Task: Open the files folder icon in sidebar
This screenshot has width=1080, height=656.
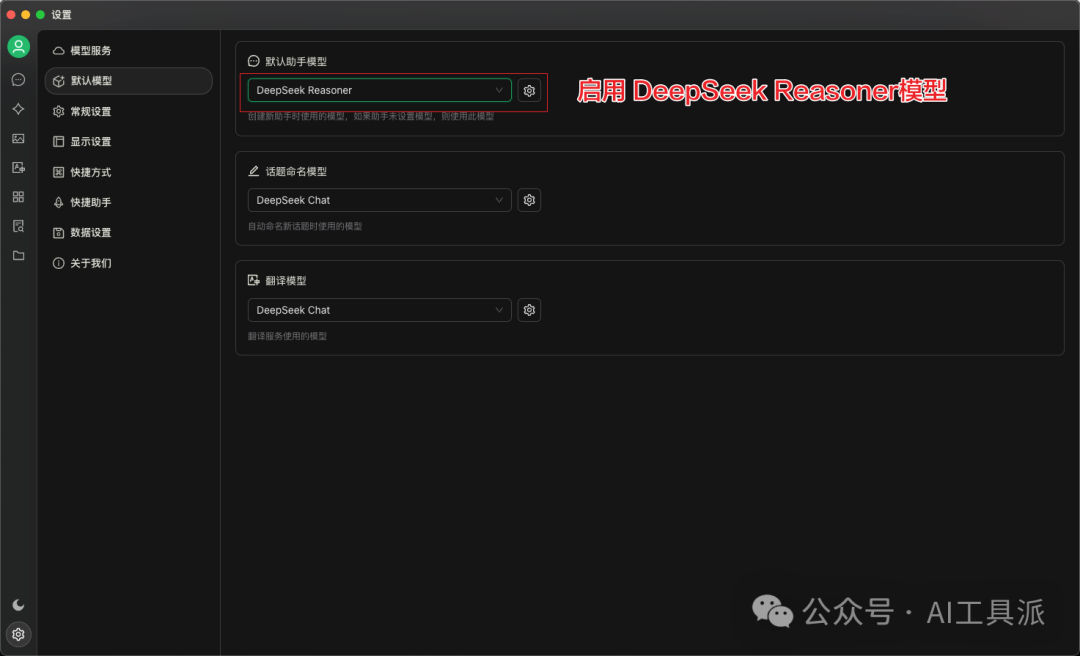Action: point(19,256)
